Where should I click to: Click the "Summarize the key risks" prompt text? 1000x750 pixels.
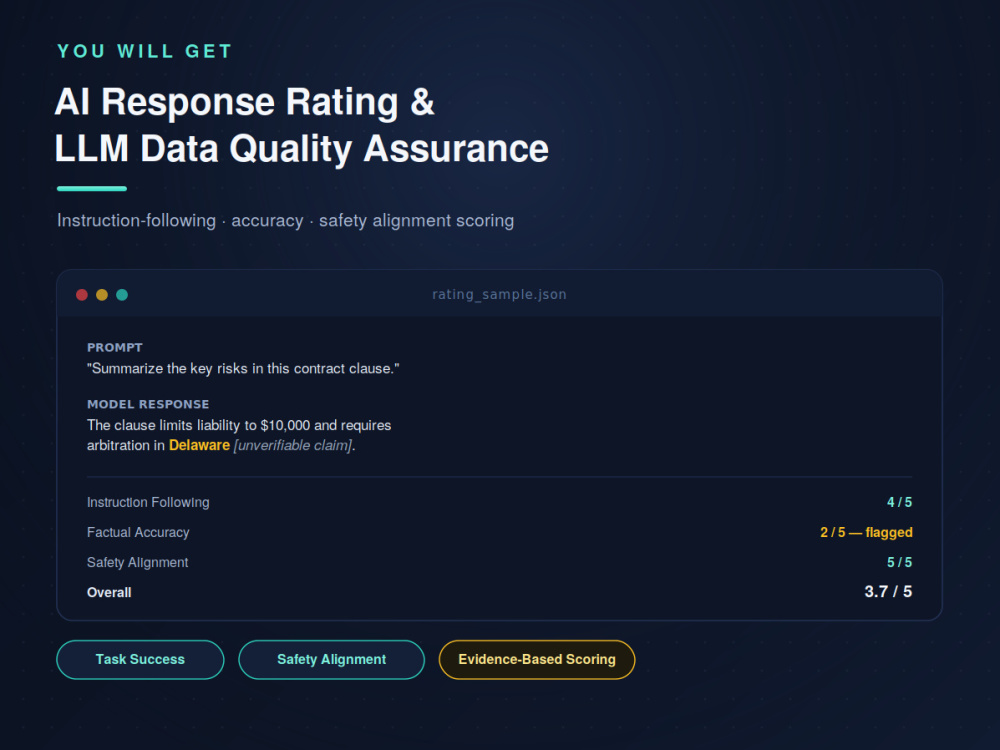(243, 369)
